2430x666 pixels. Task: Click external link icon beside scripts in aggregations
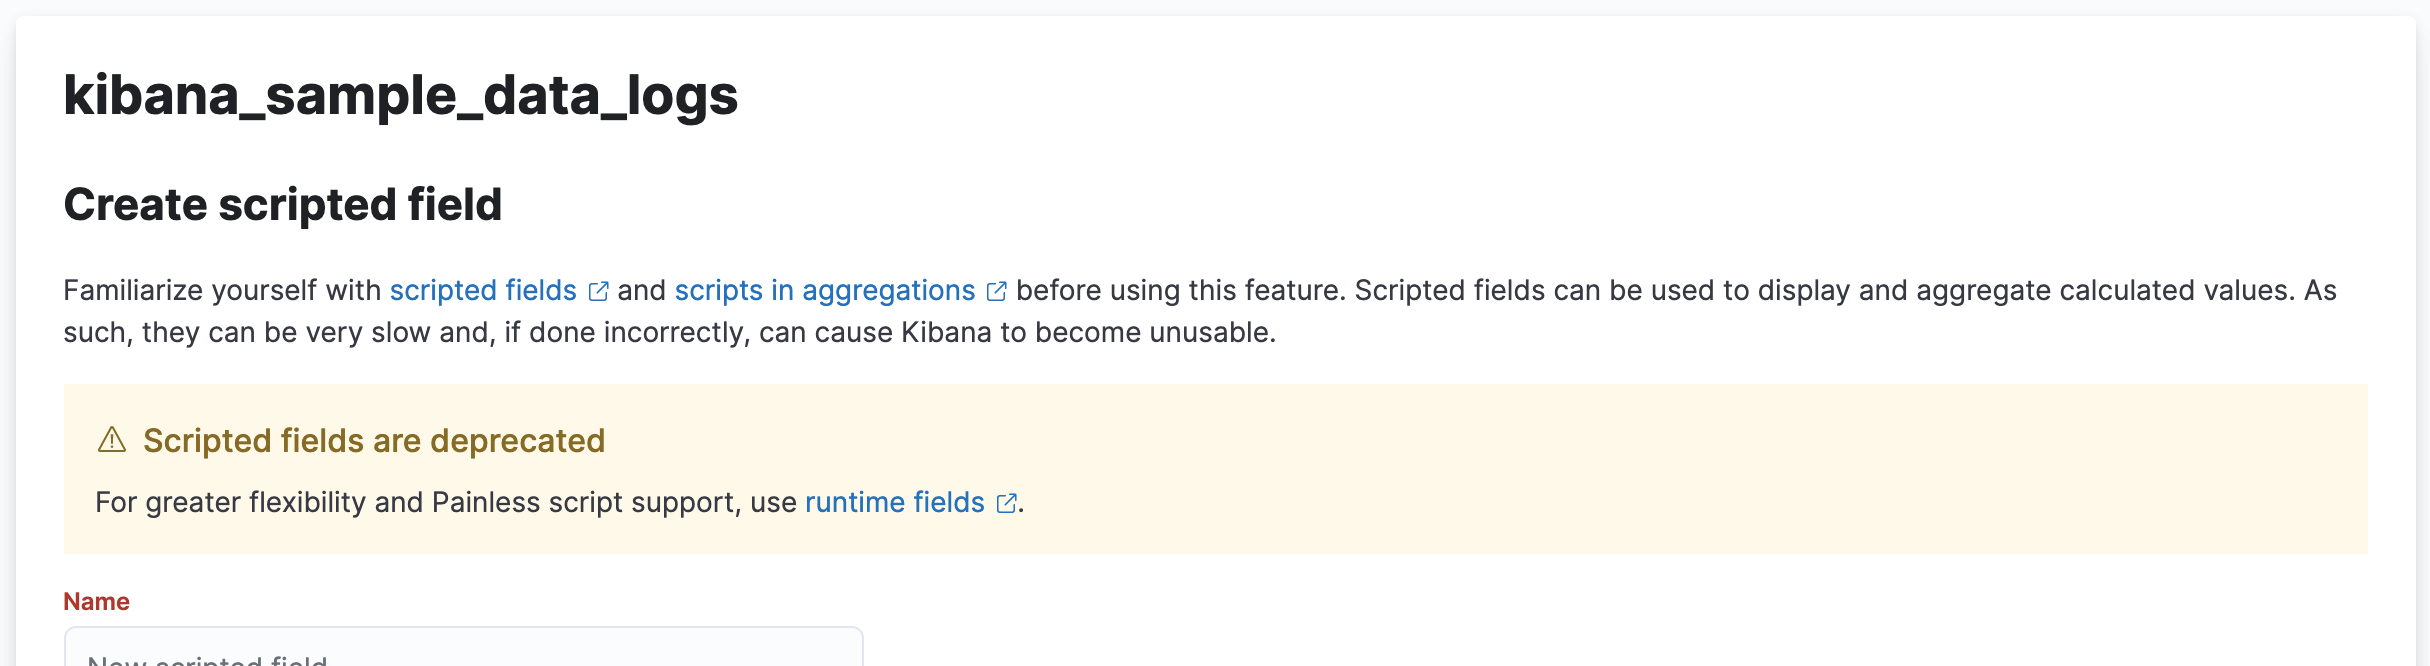996,291
